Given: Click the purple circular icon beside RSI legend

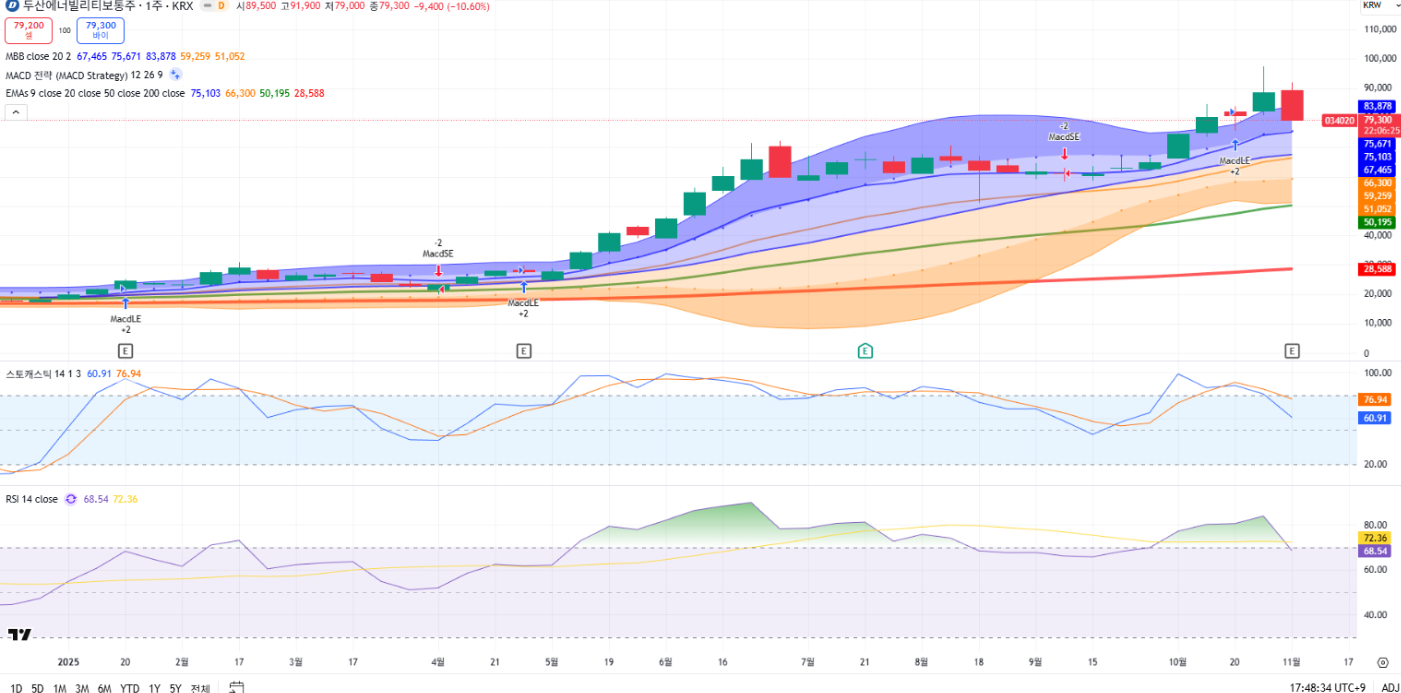Looking at the screenshot, I should tap(71, 498).
